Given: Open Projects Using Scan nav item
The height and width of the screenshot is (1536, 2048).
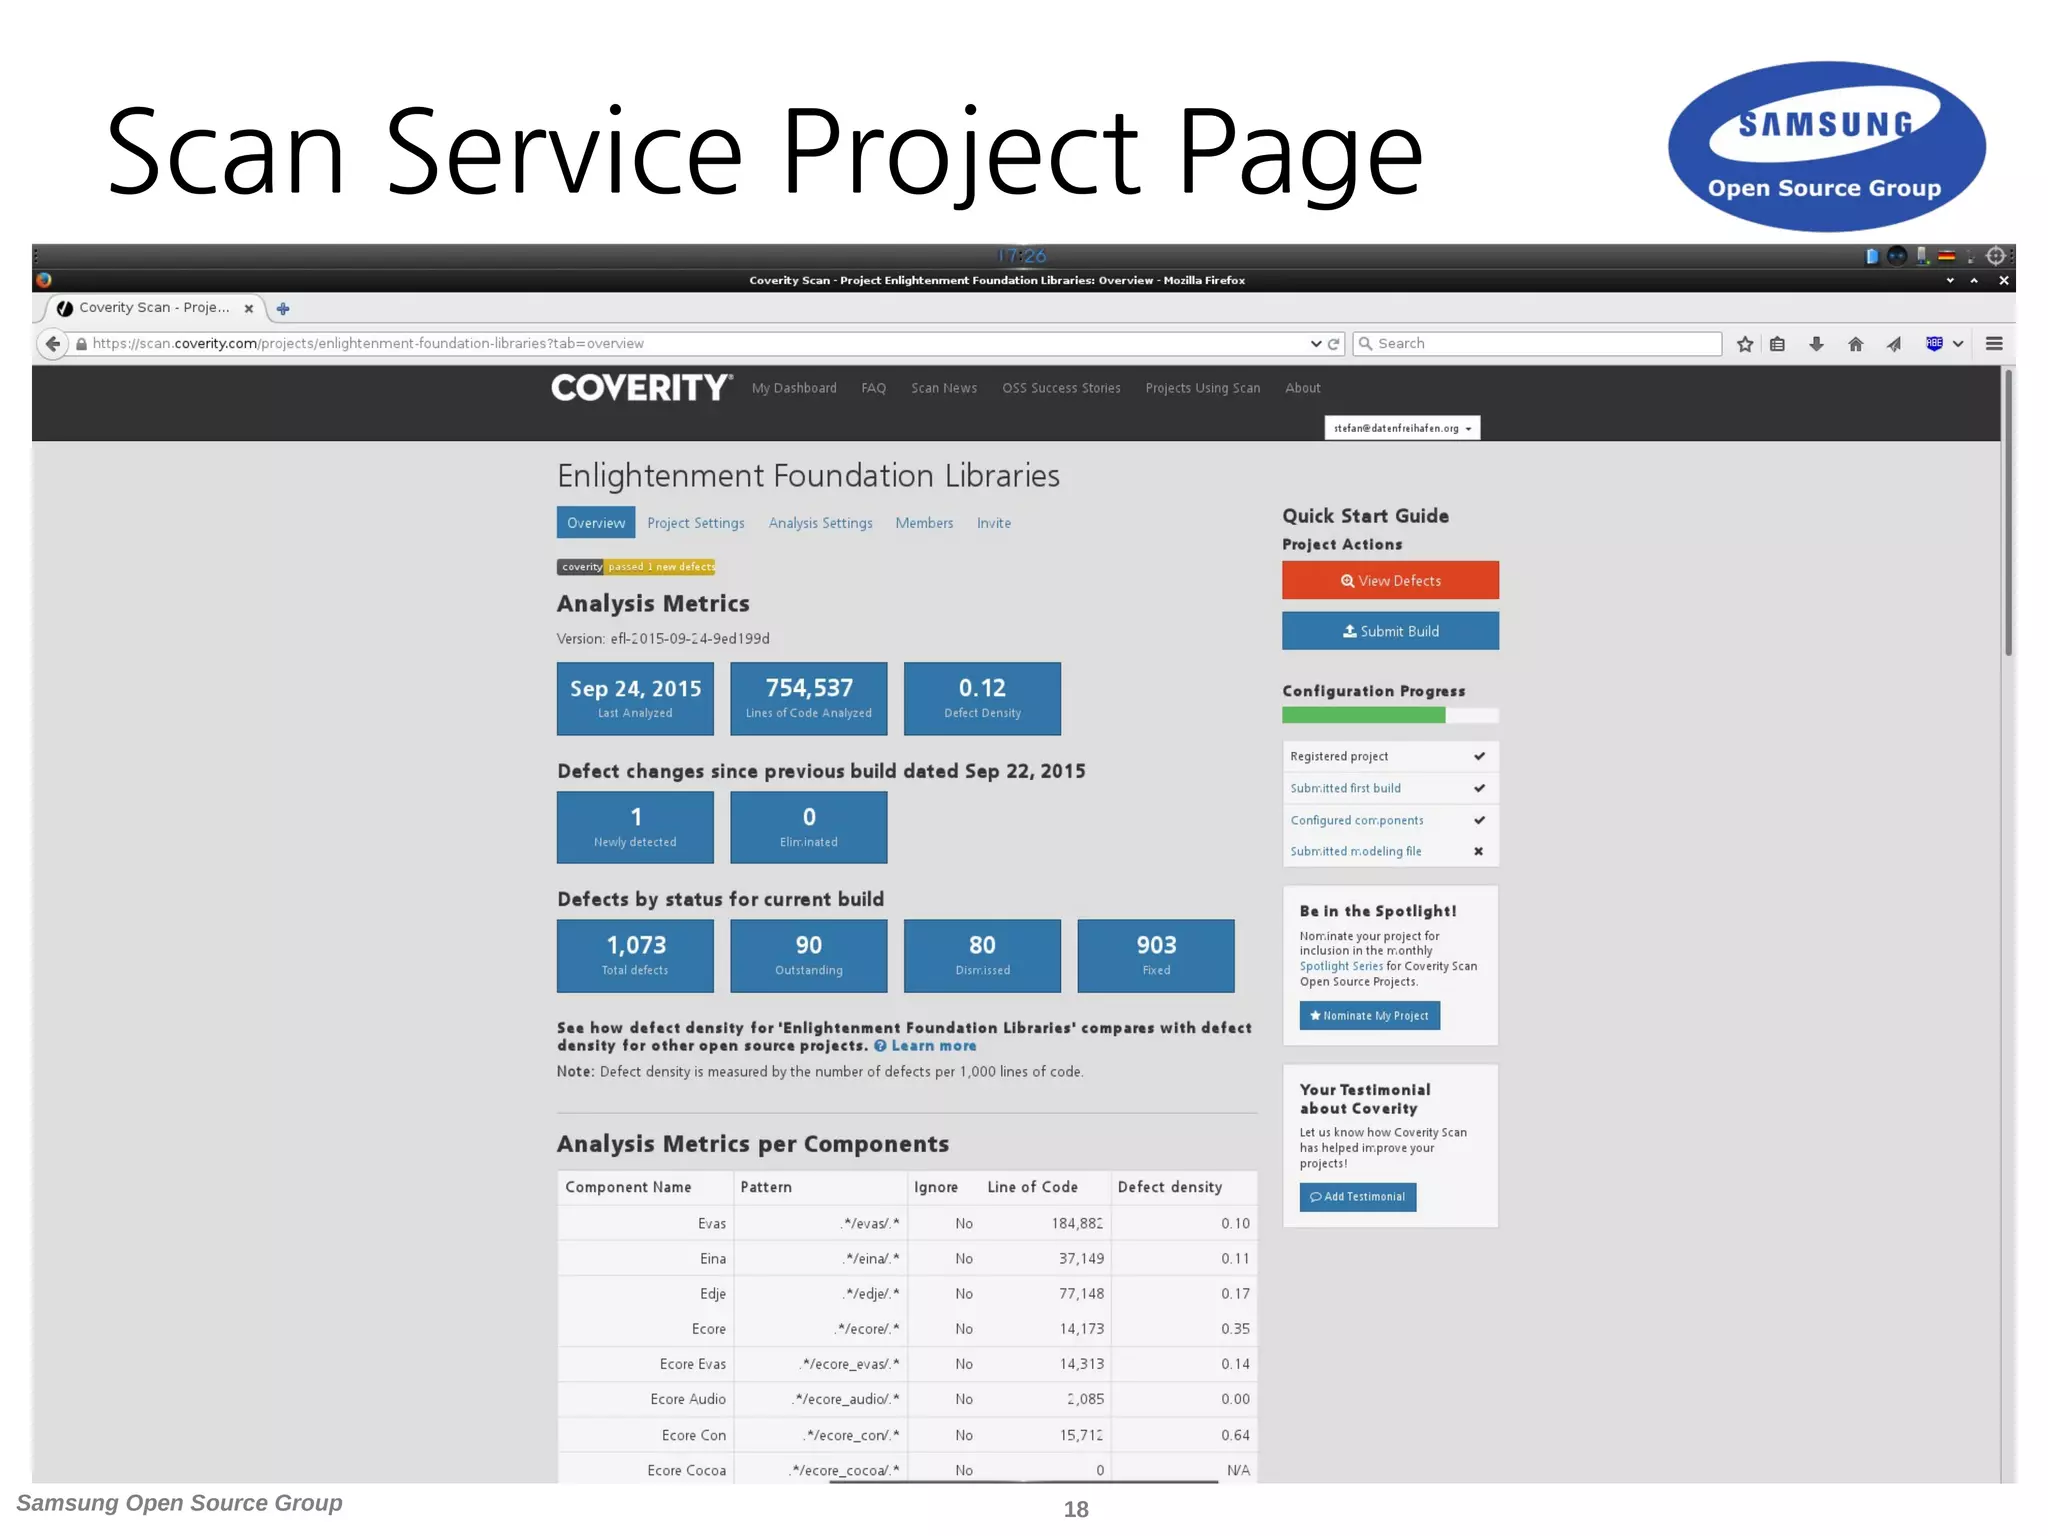Looking at the screenshot, I should pos(1203,388).
